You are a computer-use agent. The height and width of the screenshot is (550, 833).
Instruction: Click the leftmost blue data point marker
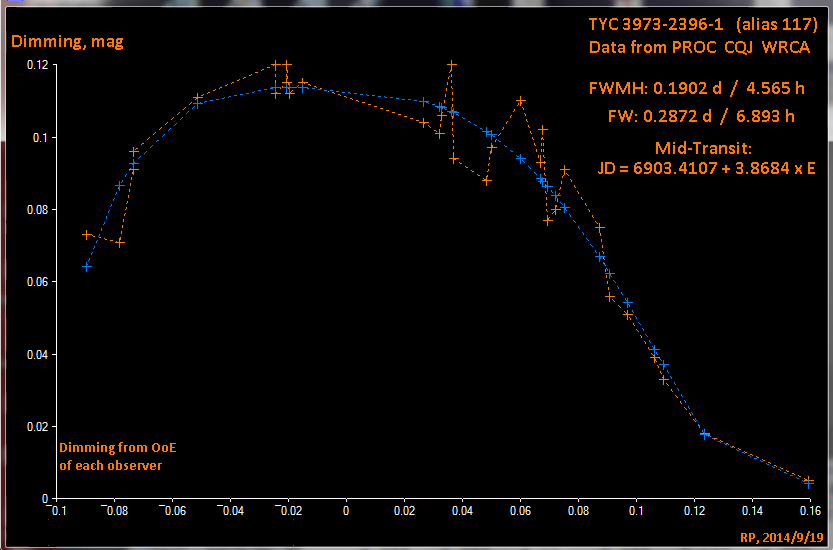(x=87, y=267)
